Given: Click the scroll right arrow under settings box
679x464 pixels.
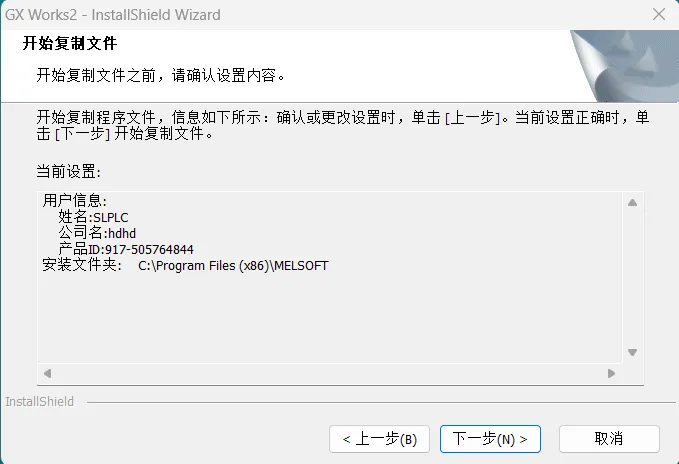Looking at the screenshot, I should (x=611, y=373).
